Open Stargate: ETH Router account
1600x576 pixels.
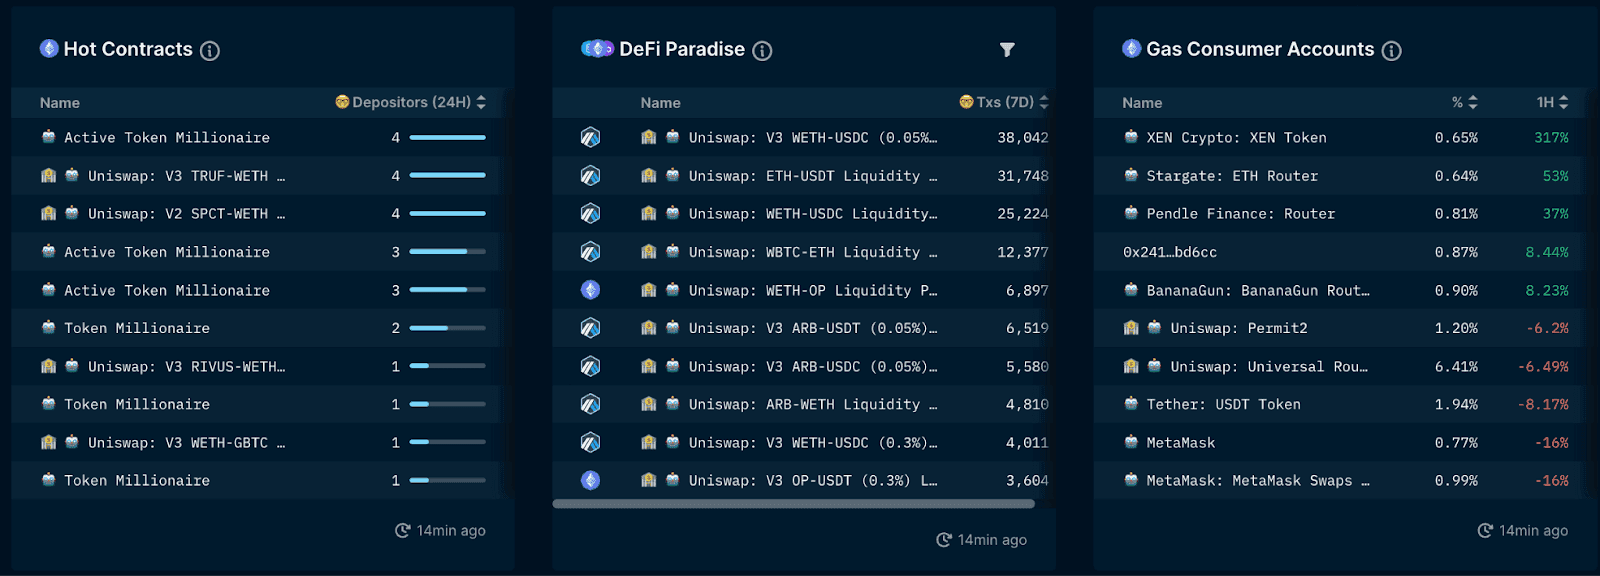[1232, 176]
